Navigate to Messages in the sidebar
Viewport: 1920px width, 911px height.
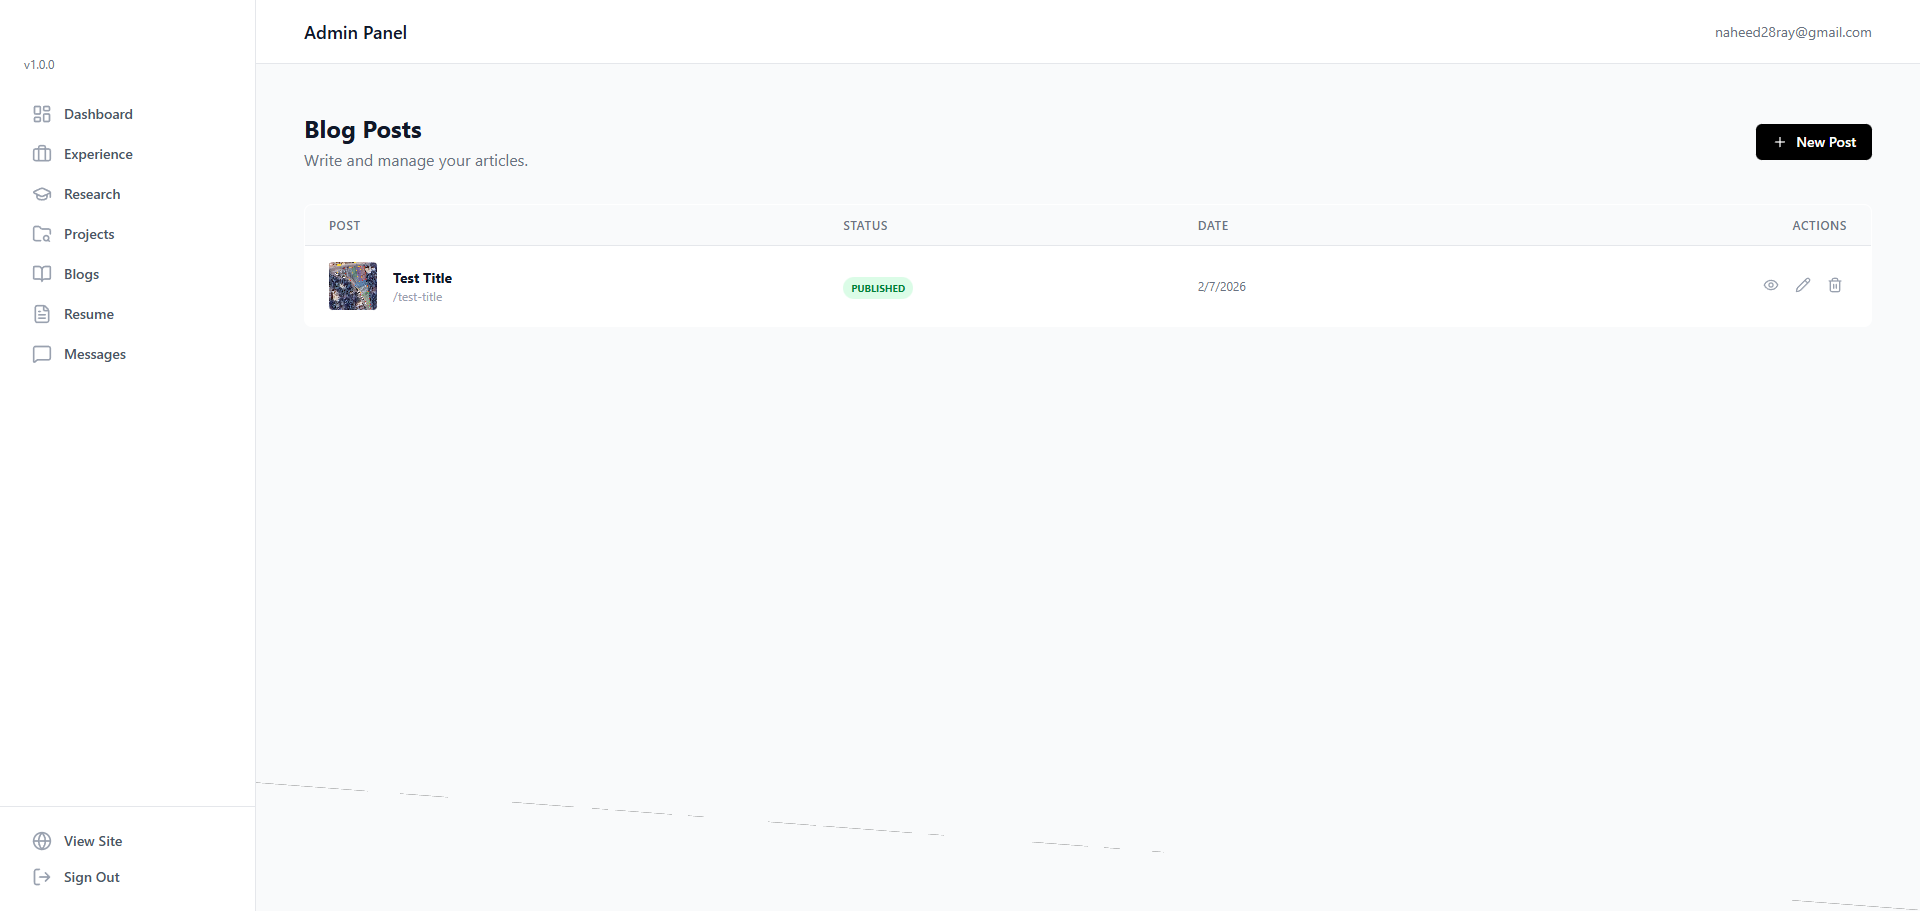95,354
